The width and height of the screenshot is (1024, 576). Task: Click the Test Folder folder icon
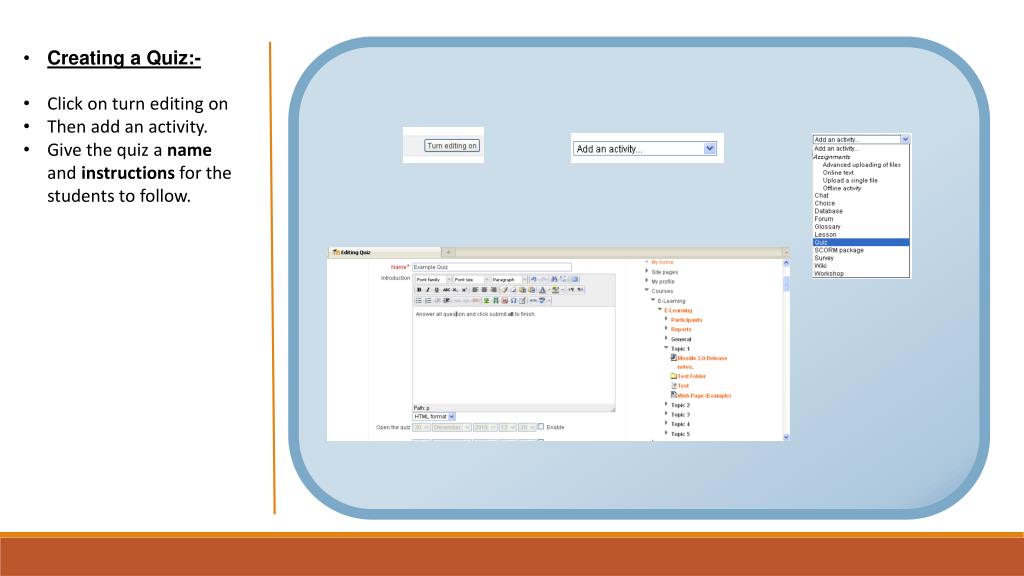point(673,376)
